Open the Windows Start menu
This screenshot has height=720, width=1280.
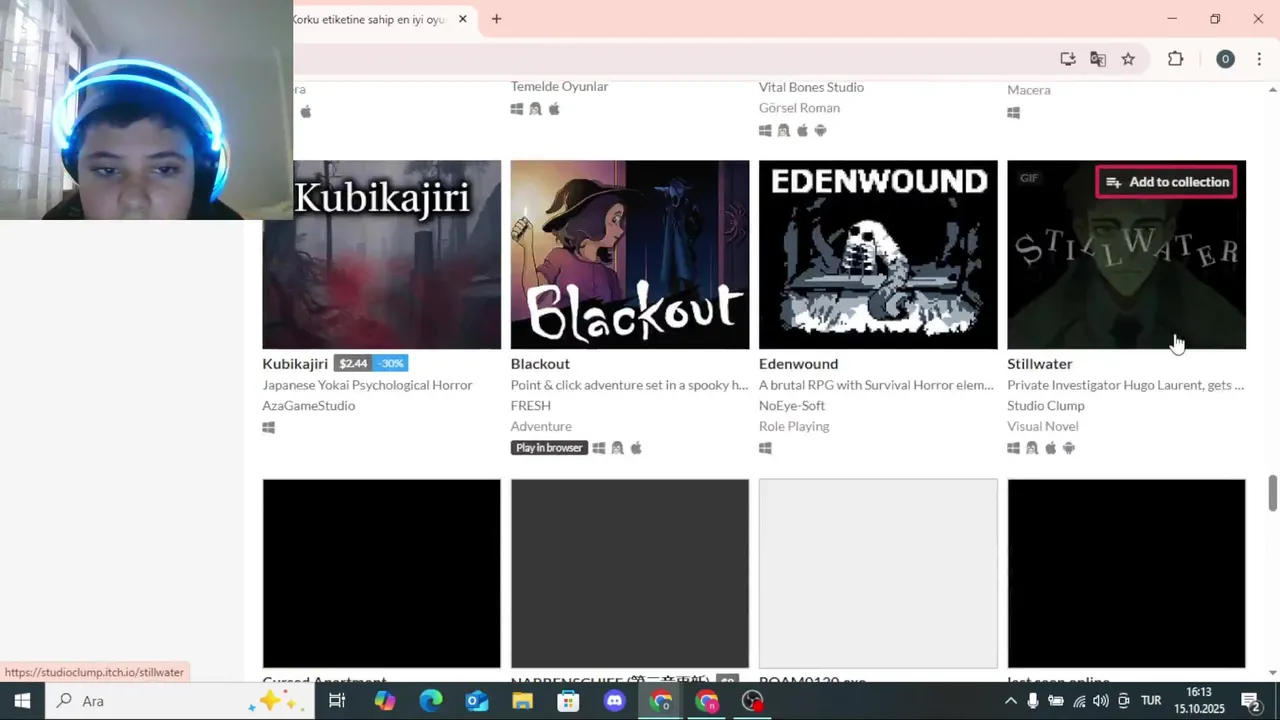[x=22, y=701]
